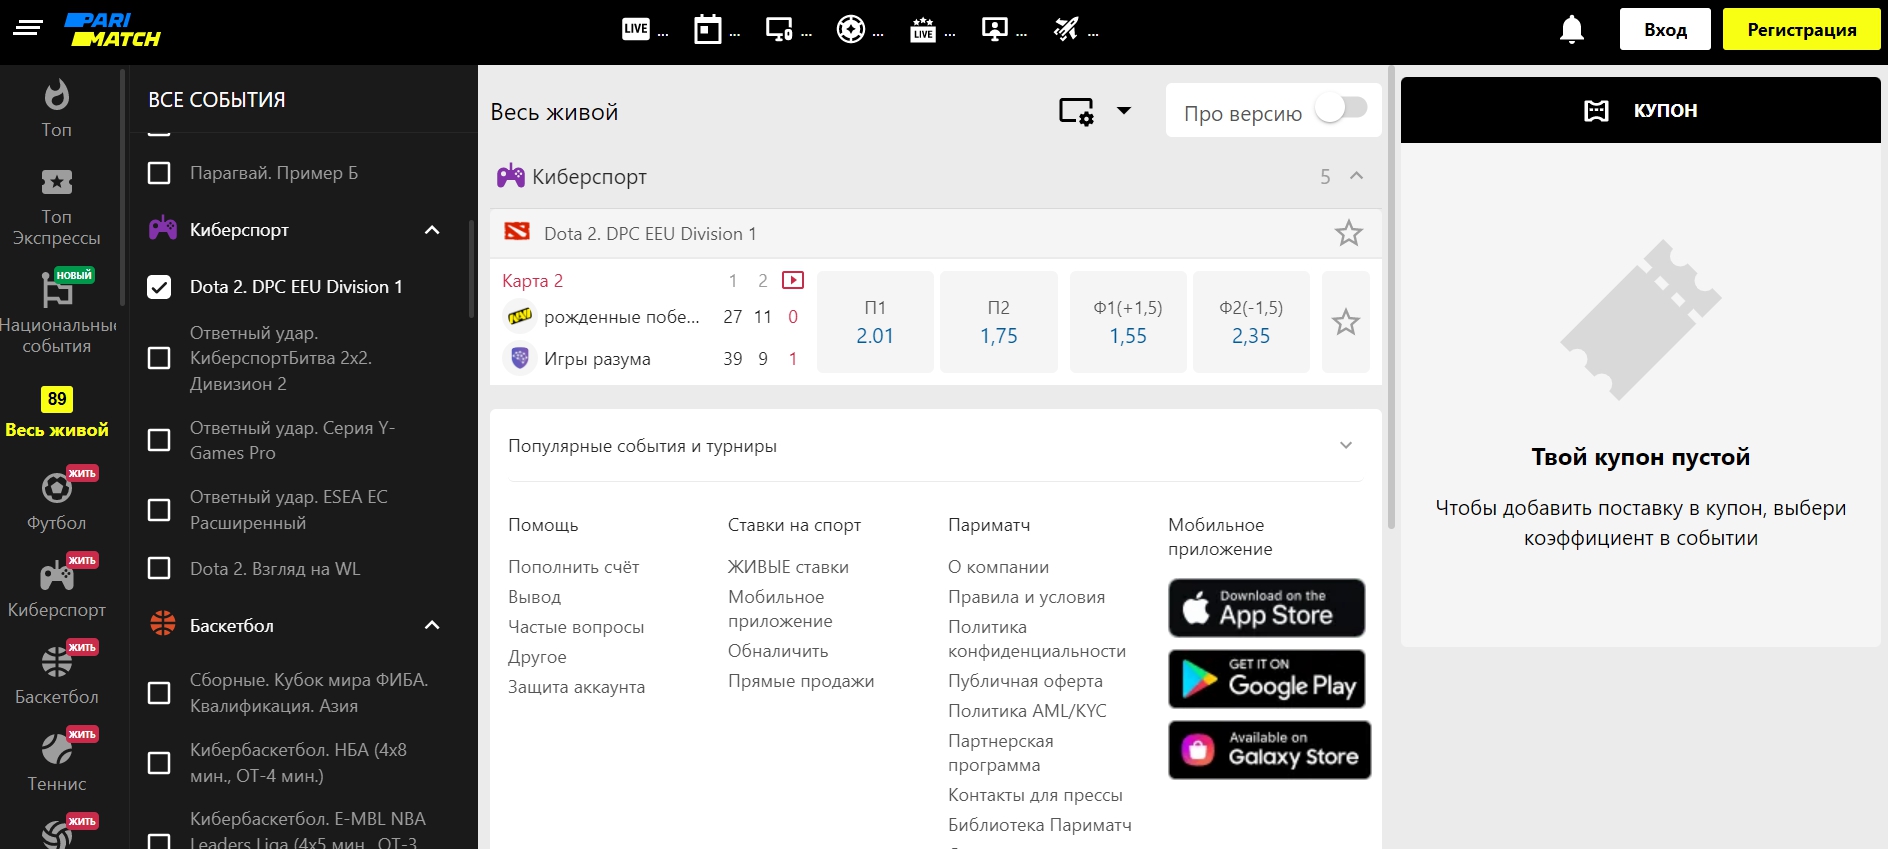Click the main content vertical scrollbar

(x=1390, y=298)
